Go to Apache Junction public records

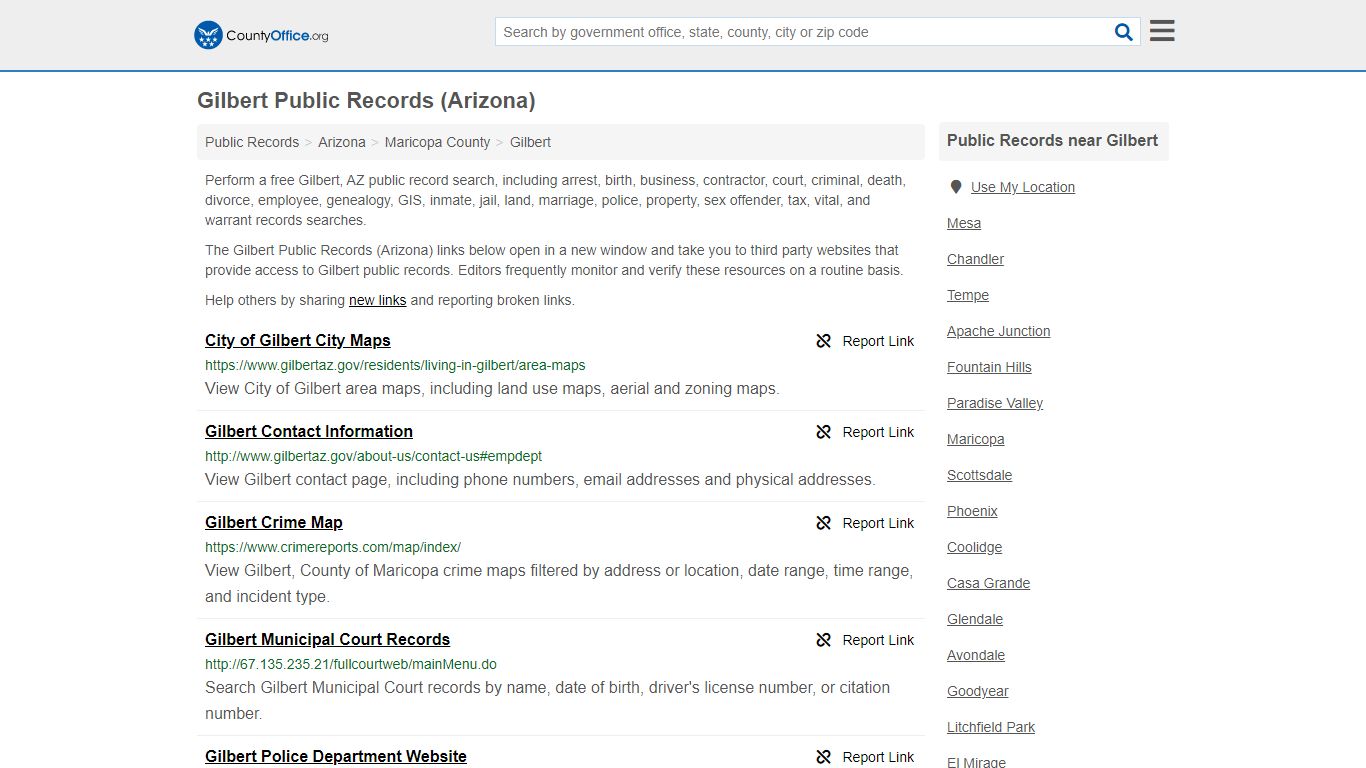pos(999,331)
